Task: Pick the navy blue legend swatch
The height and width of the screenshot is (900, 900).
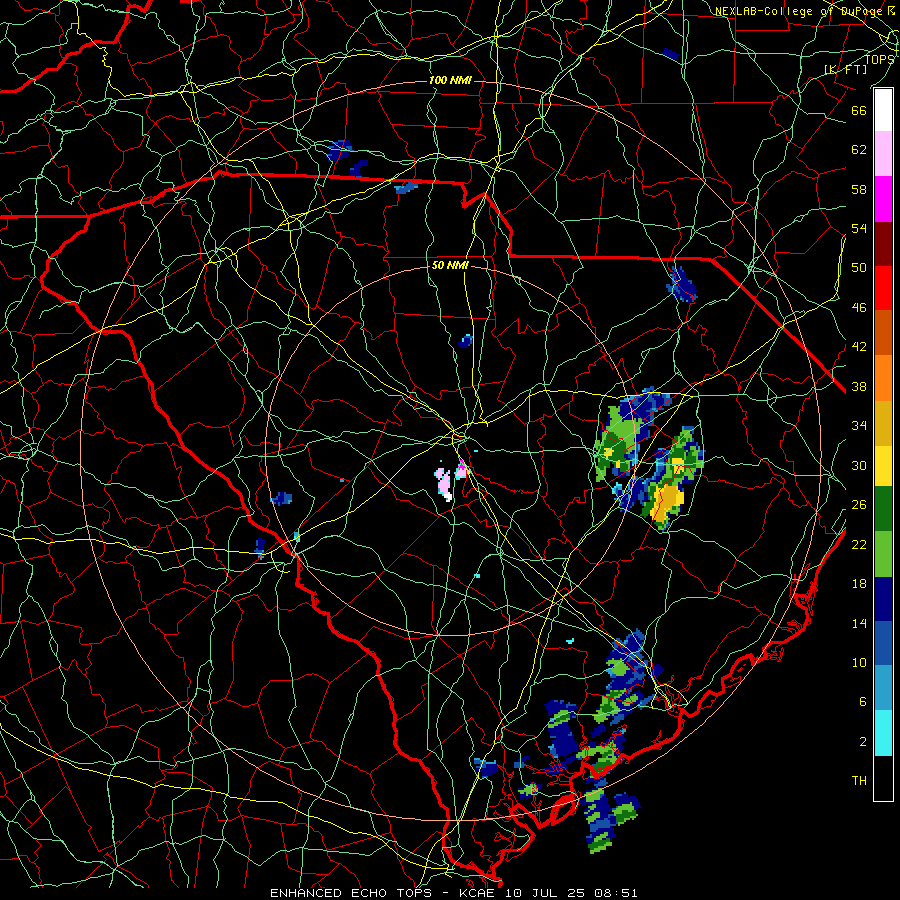Action: pyautogui.click(x=883, y=599)
